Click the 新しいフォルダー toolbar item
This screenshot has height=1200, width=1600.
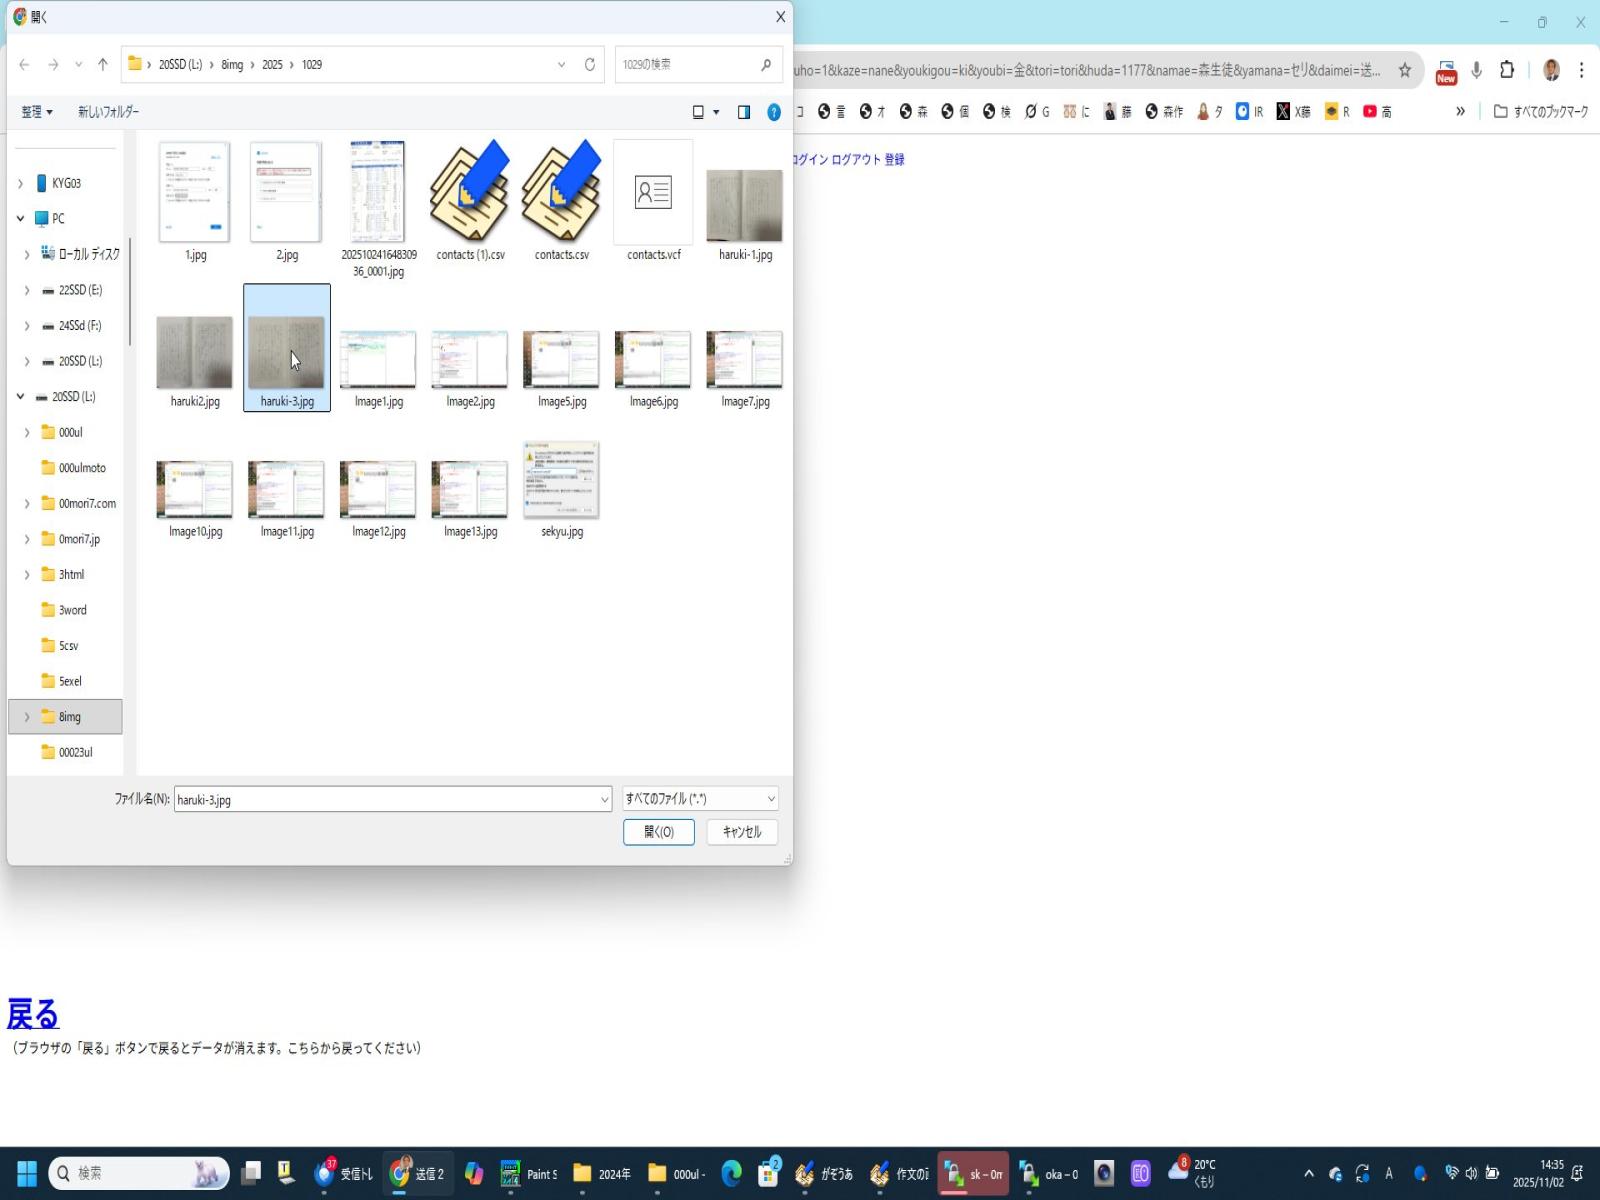click(108, 112)
